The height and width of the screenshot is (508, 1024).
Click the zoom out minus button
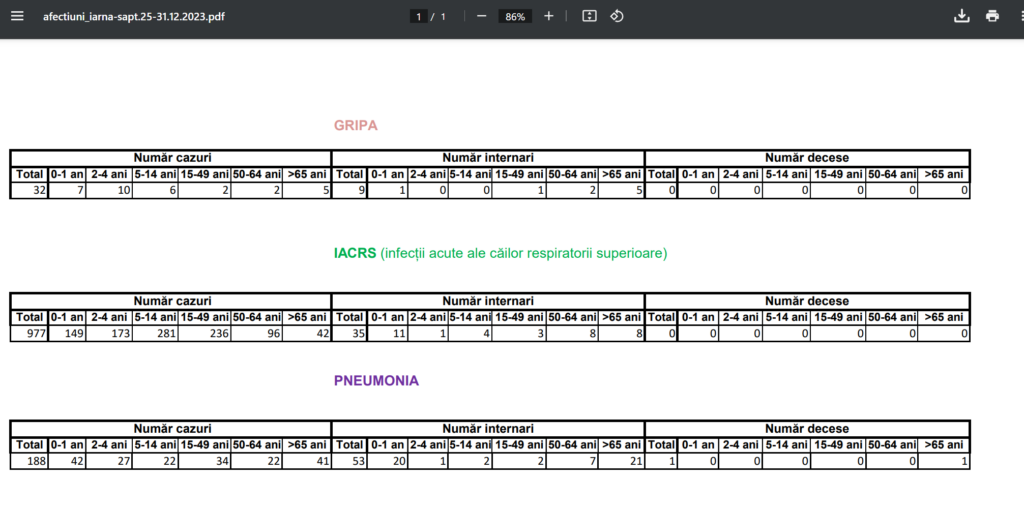tap(481, 16)
